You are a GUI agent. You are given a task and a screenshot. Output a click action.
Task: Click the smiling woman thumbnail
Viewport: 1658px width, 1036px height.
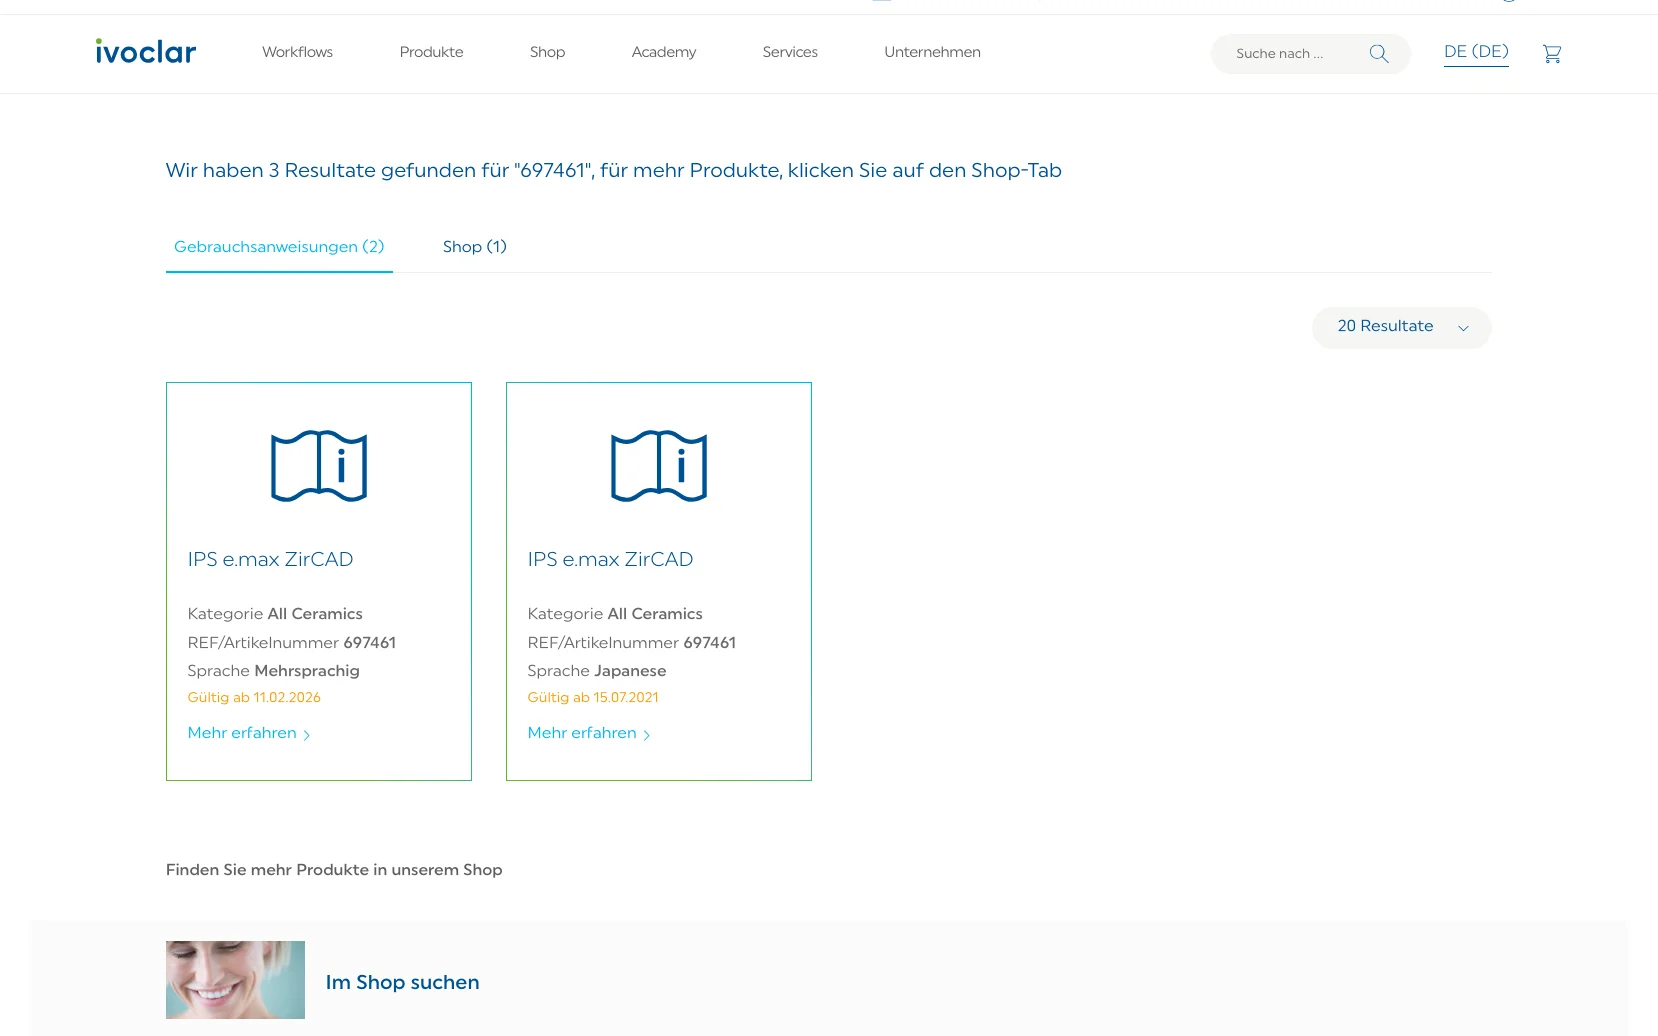click(x=235, y=980)
